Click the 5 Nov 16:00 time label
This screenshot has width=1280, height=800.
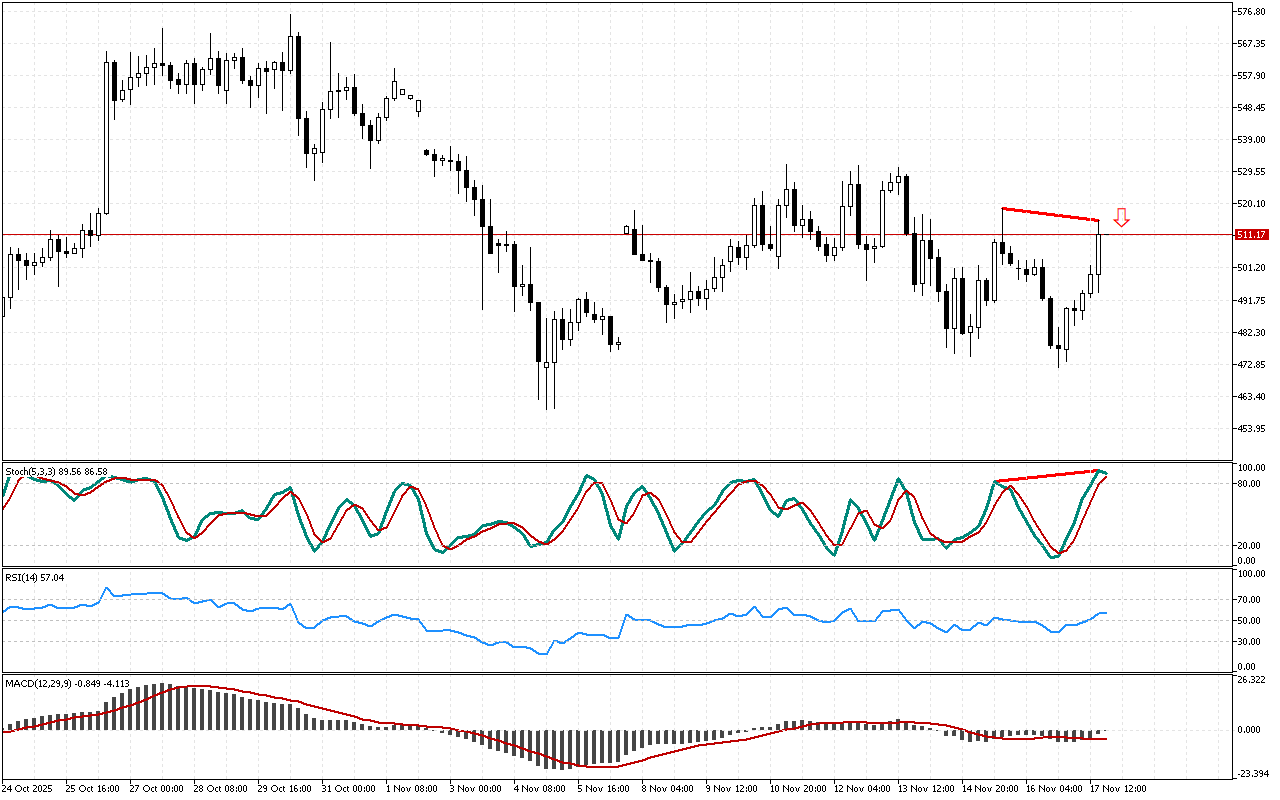click(x=603, y=789)
